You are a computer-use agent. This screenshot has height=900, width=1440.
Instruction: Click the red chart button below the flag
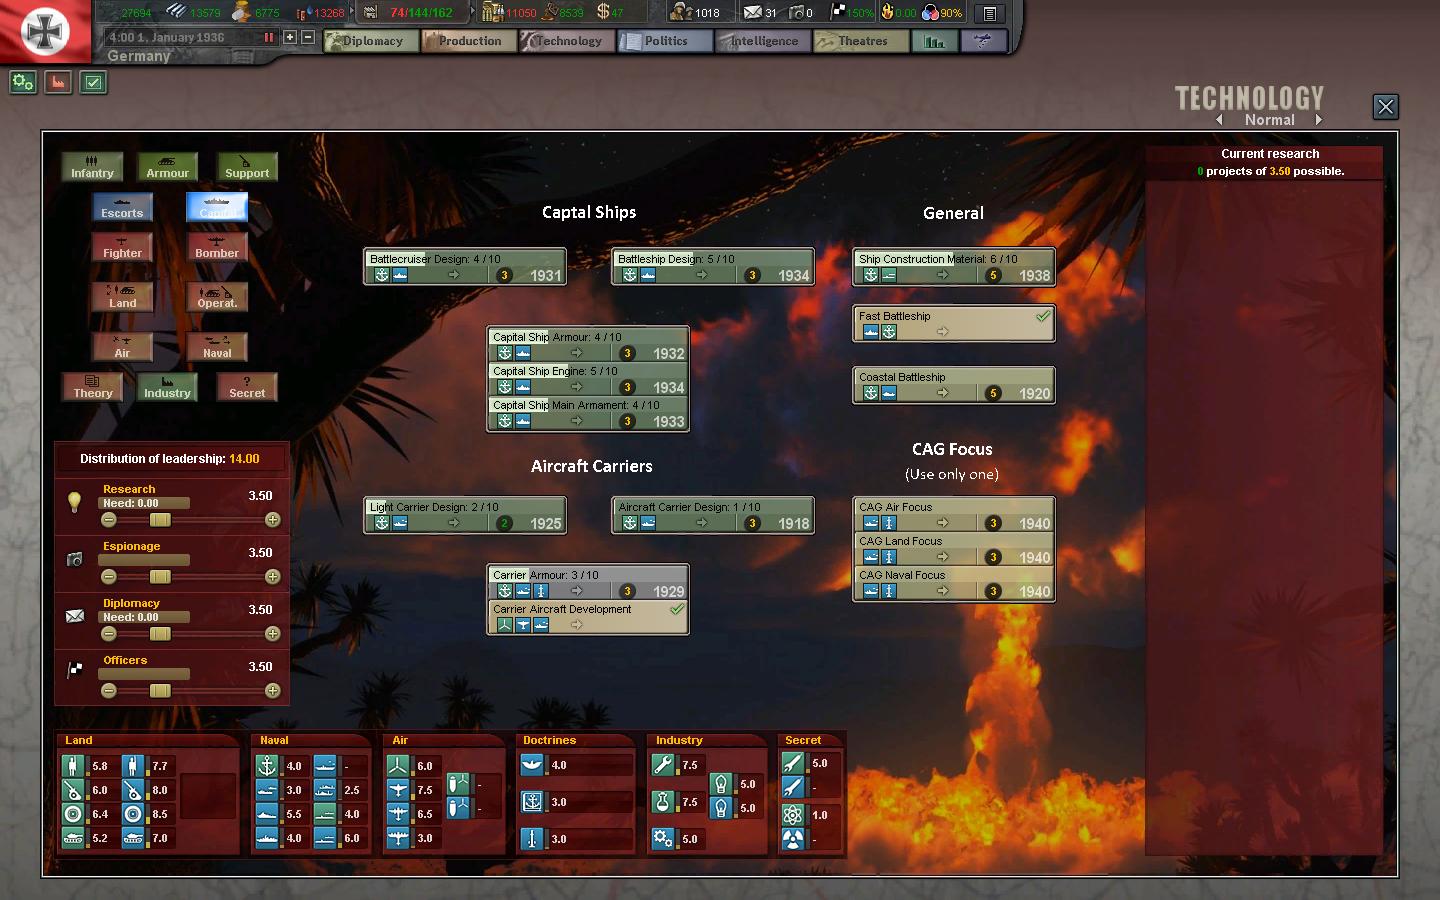point(58,83)
